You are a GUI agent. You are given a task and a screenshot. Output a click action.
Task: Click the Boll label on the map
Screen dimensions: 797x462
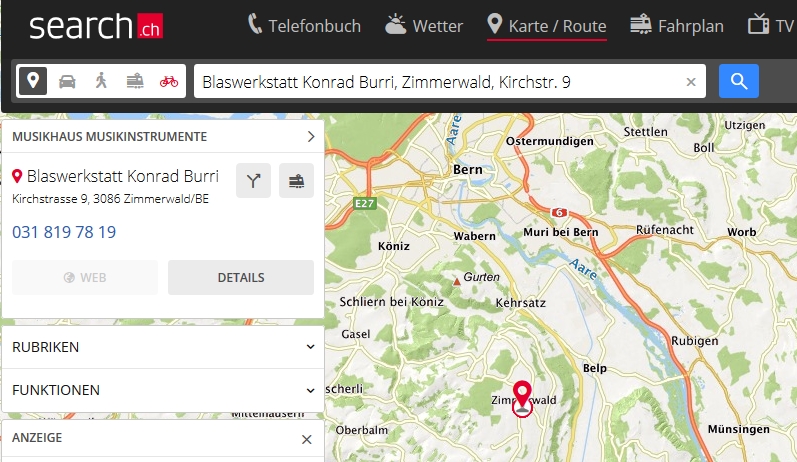[x=704, y=148]
